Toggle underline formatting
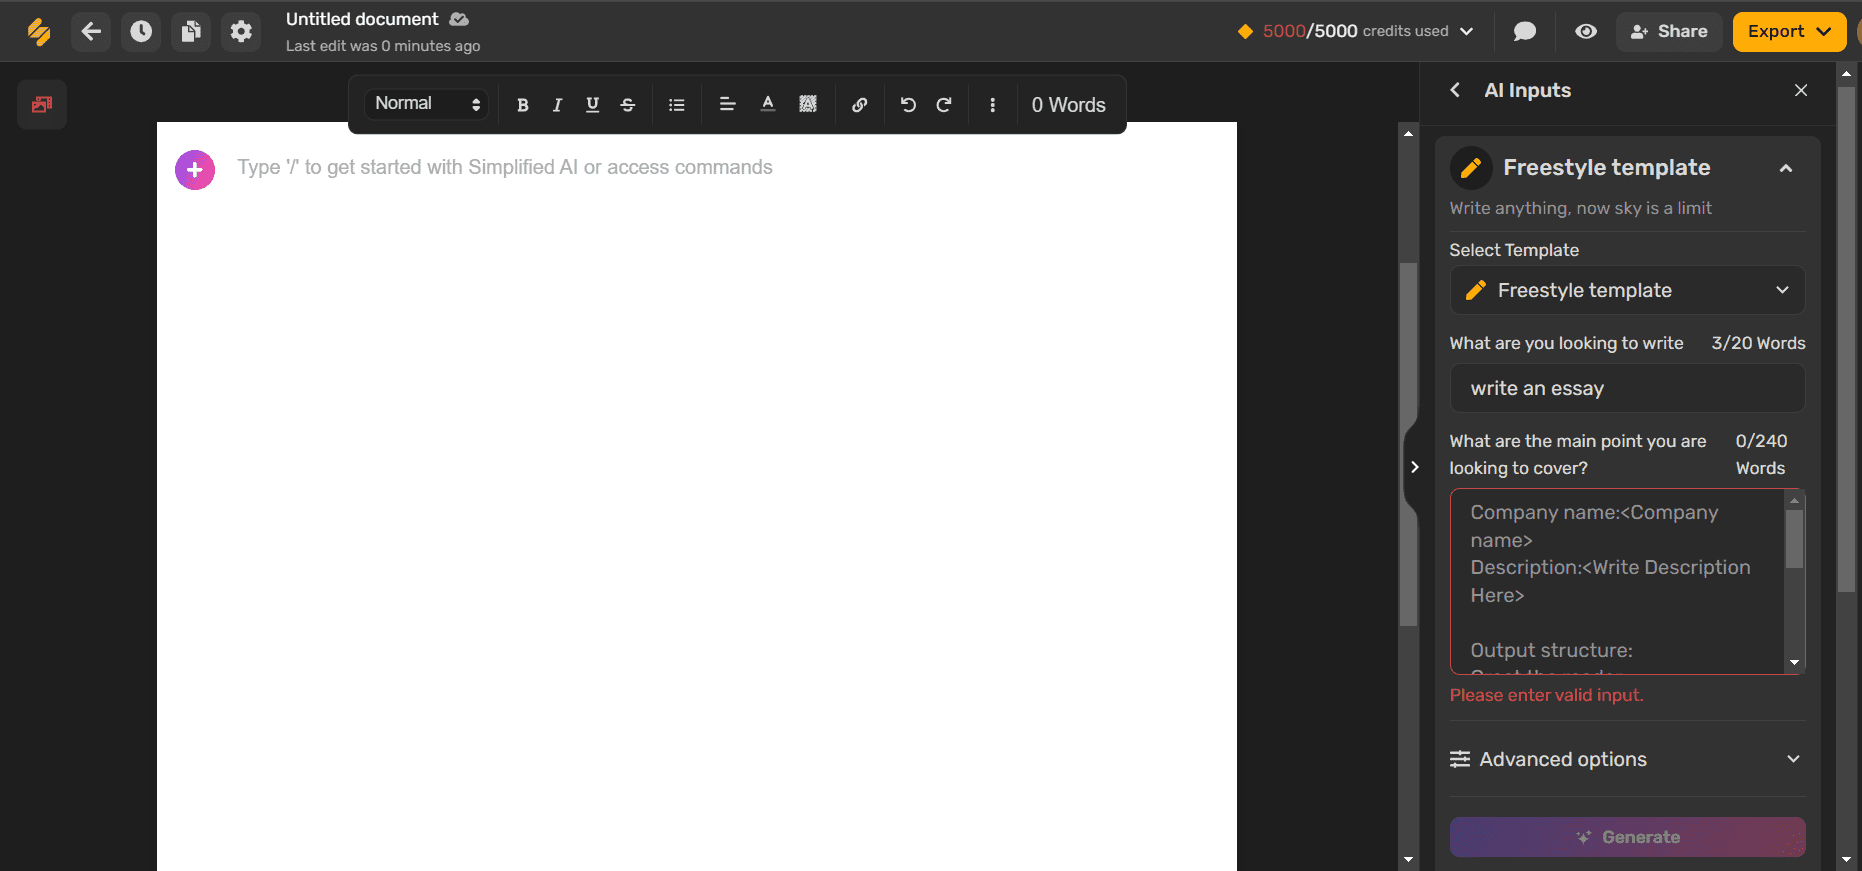The image size is (1862, 871). (x=592, y=105)
